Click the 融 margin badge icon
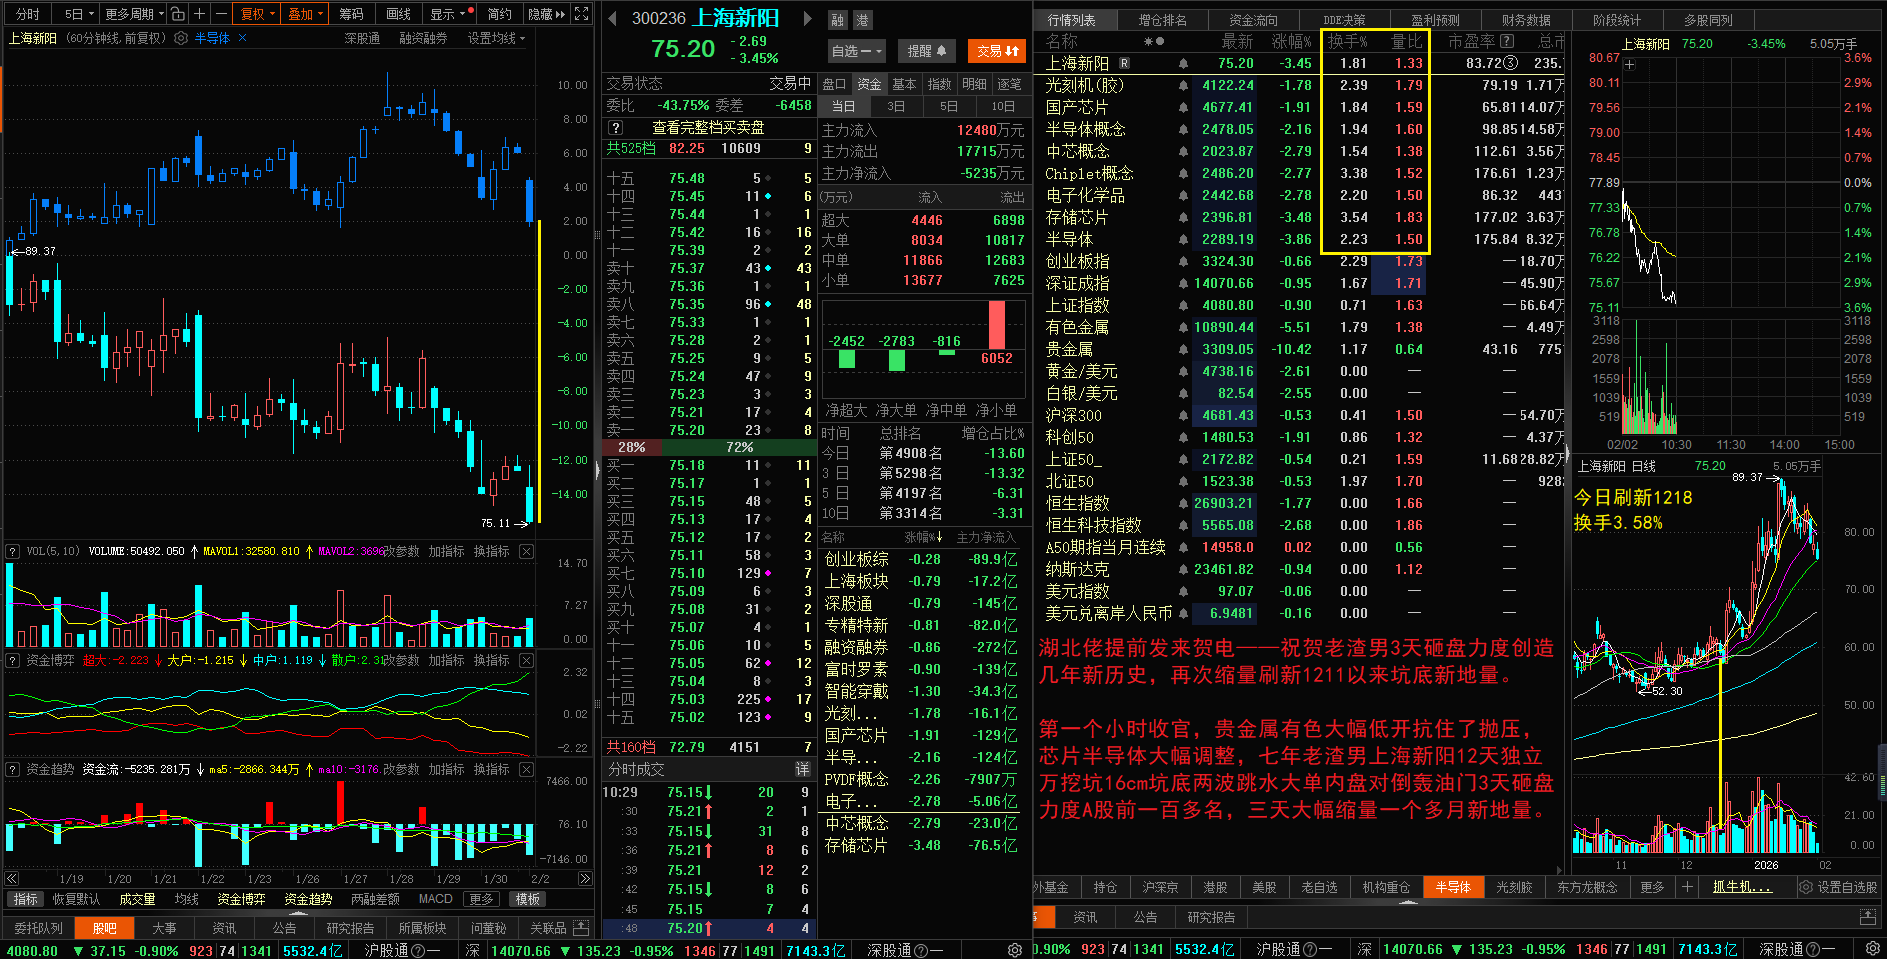Image resolution: width=1887 pixels, height=959 pixels. [x=837, y=19]
